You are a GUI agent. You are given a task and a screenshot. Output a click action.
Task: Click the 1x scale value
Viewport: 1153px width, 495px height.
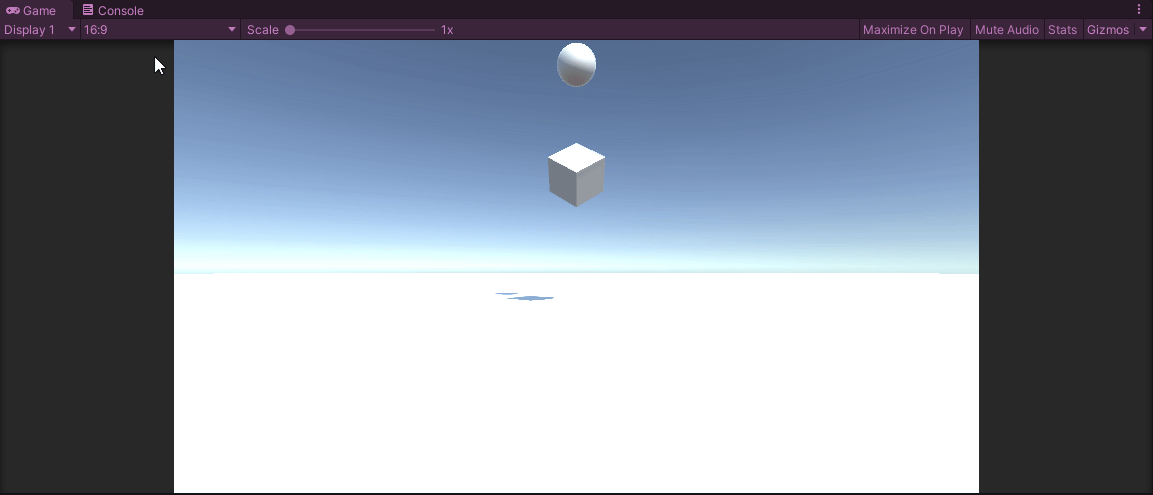click(x=447, y=29)
